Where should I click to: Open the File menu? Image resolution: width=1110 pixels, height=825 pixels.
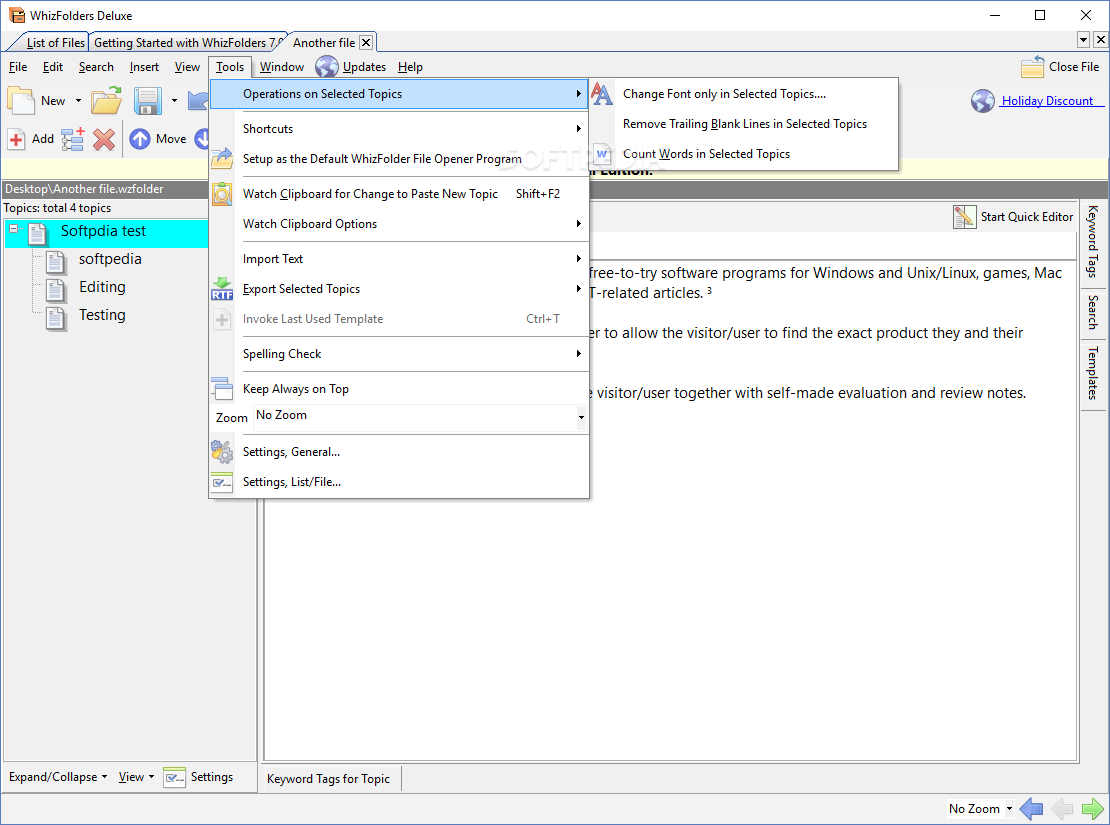click(18, 67)
